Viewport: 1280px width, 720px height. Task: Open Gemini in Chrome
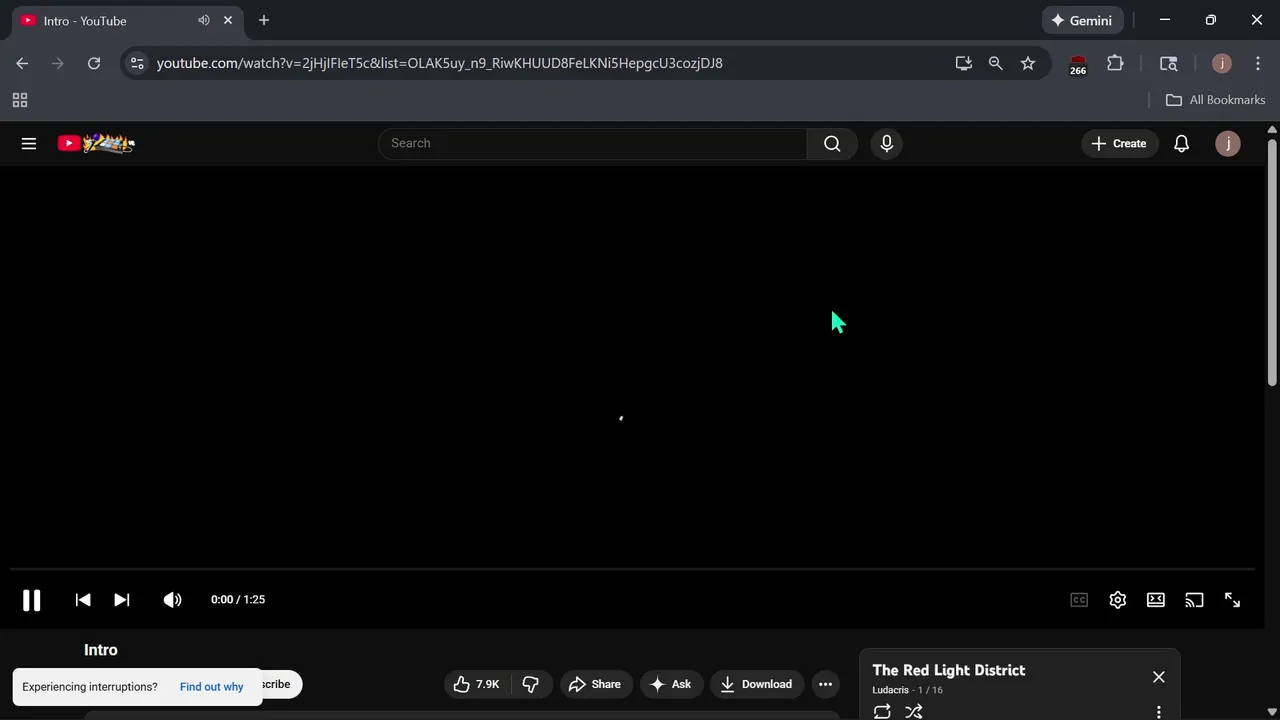[x=1083, y=20]
